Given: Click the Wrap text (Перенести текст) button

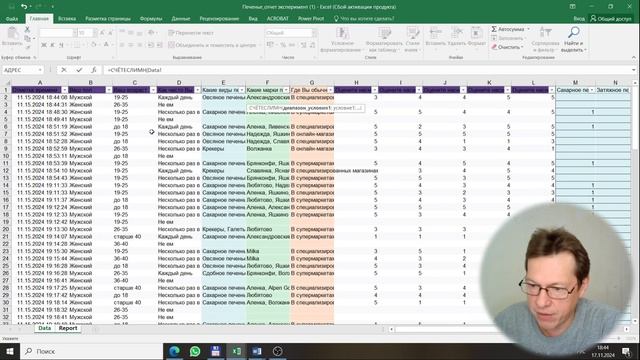Looking at the screenshot, I should click(x=191, y=33).
